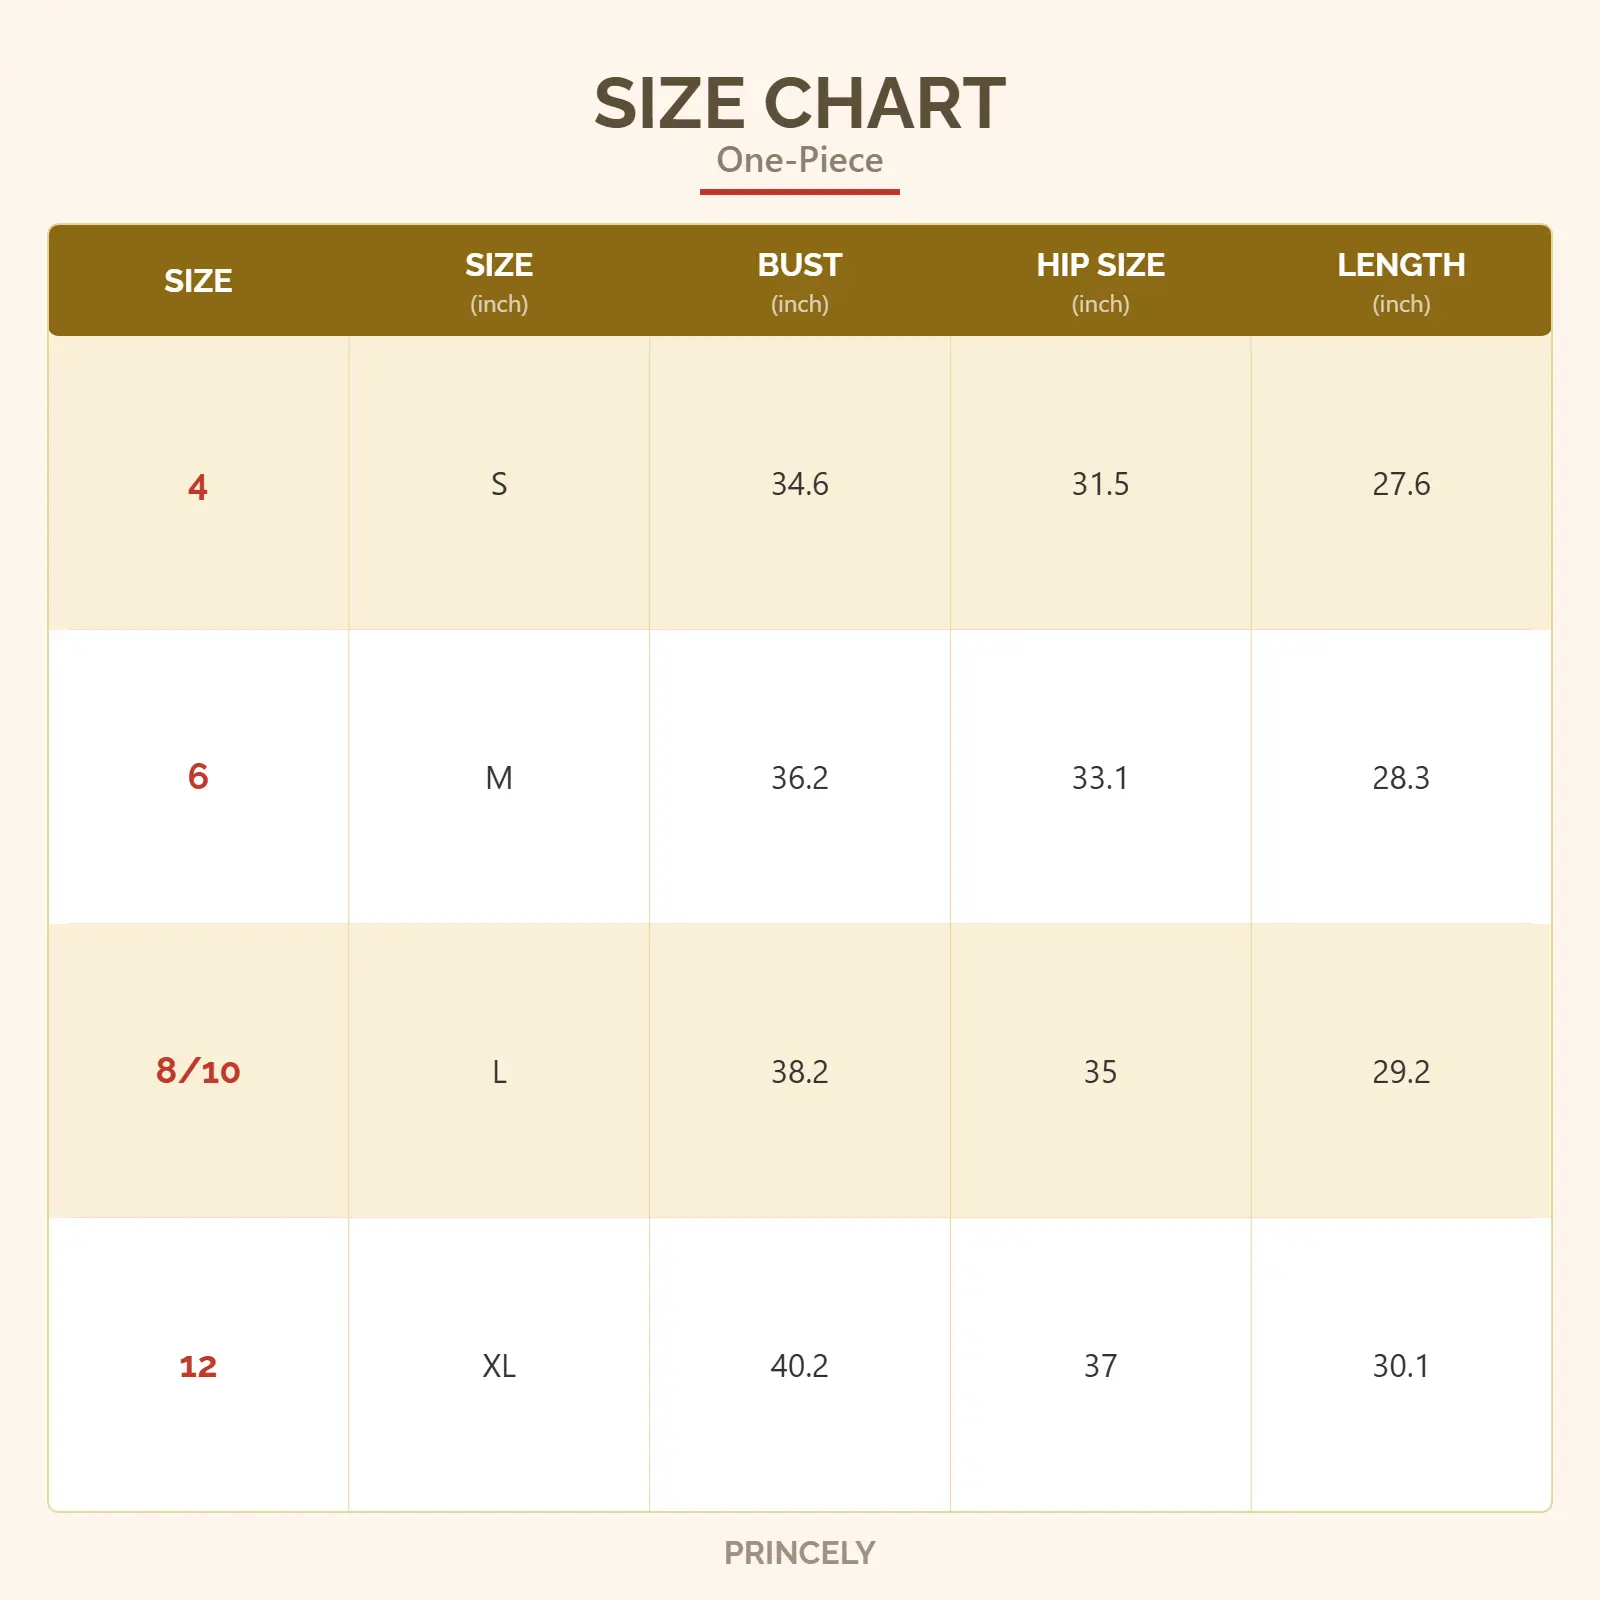Select red size 12 cell
Screen dimensions: 1600x1600
[x=198, y=1366]
